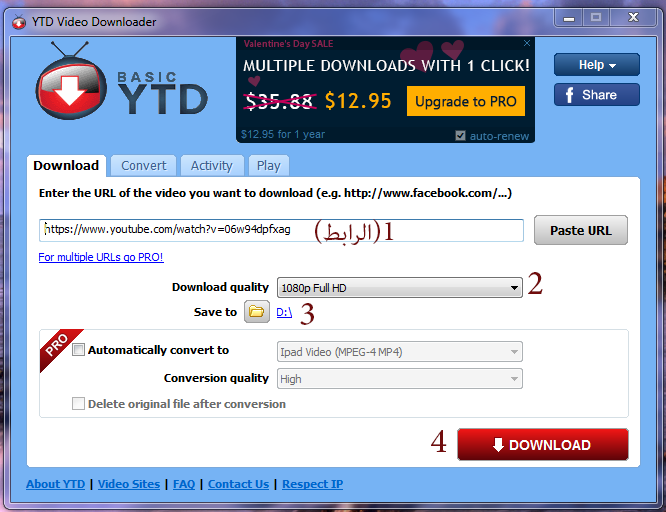666x512 pixels.
Task: Open the Save to folder browse icon
Action: point(257,311)
